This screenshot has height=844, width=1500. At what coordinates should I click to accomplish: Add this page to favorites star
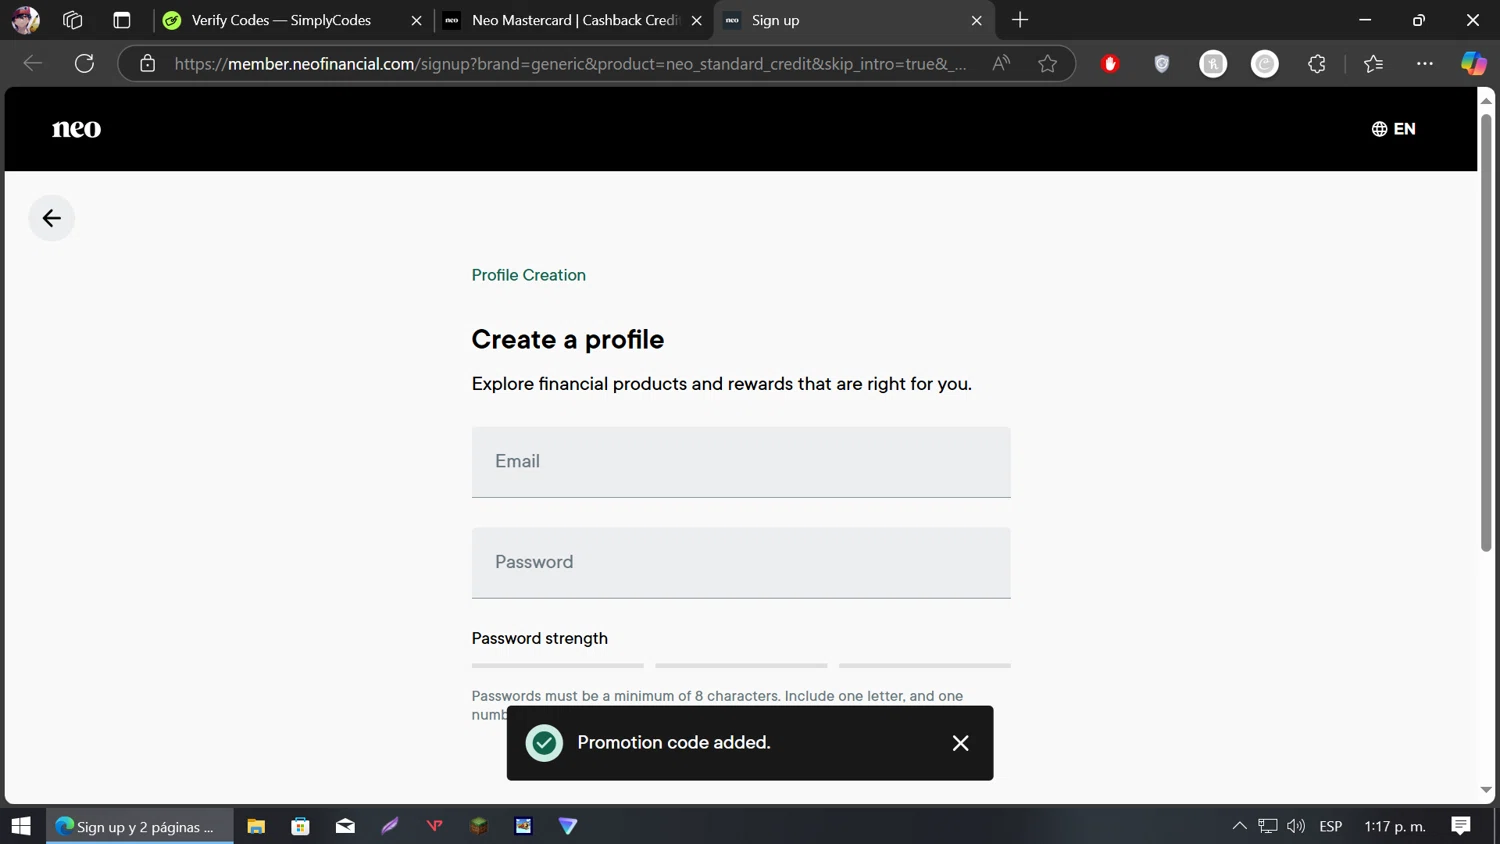pyautogui.click(x=1047, y=64)
